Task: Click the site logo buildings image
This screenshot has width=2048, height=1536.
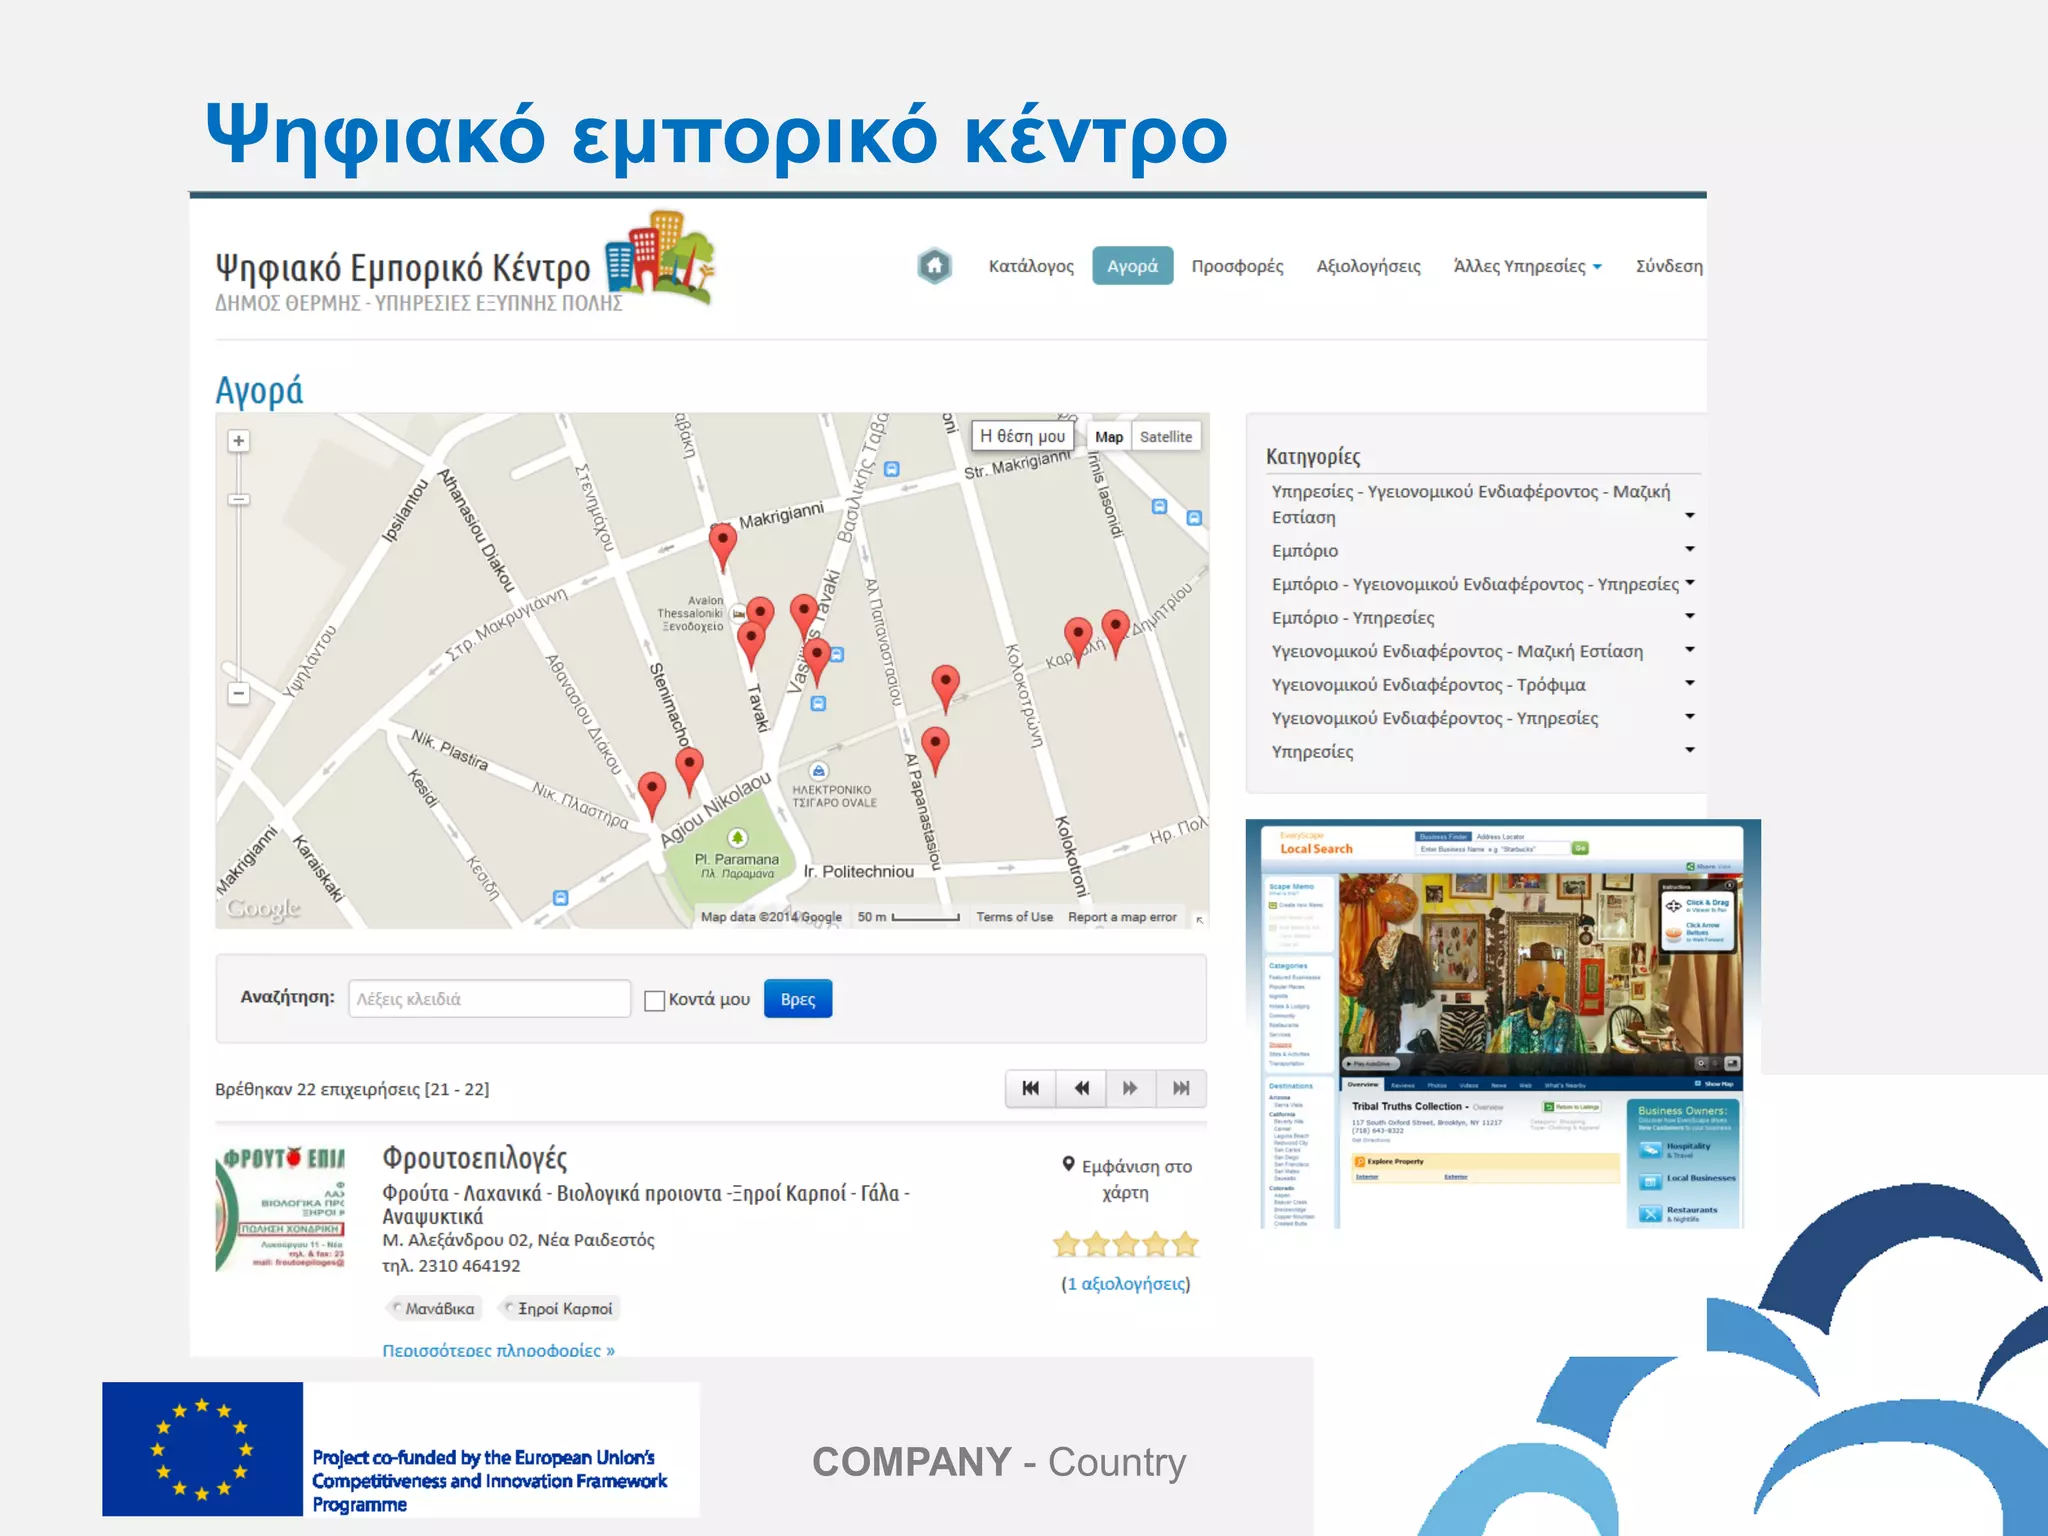Action: click(x=659, y=256)
